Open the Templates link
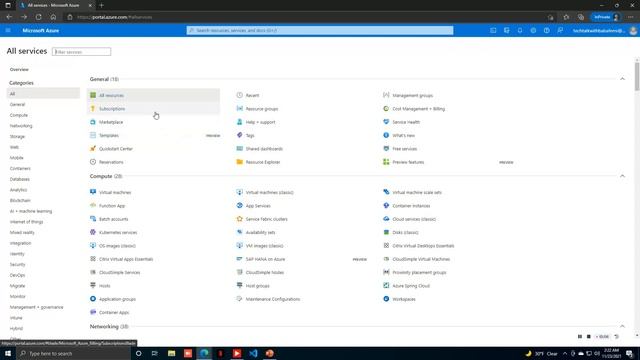The width and height of the screenshot is (640, 360). pyautogui.click(x=109, y=136)
